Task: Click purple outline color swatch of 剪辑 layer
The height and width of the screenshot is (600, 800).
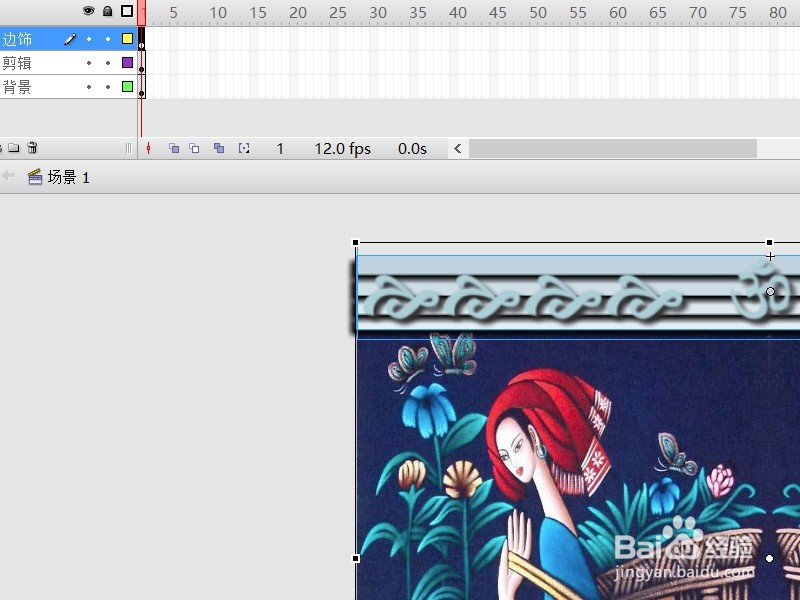Action: point(128,62)
